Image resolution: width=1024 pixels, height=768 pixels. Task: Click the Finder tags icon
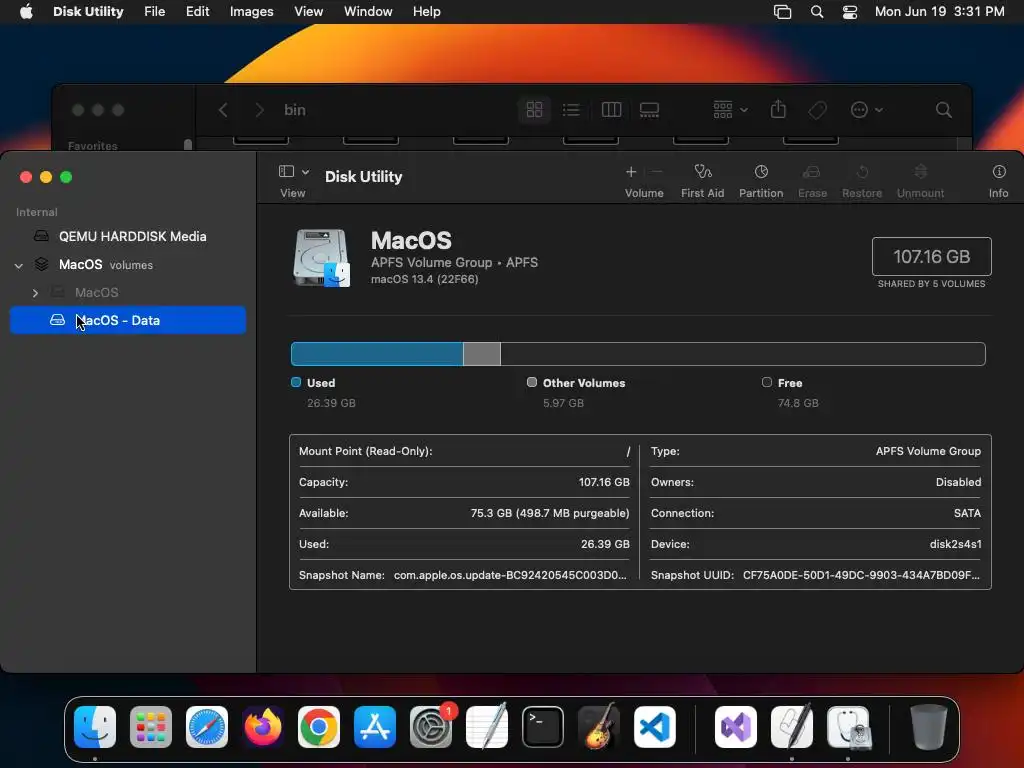(817, 110)
